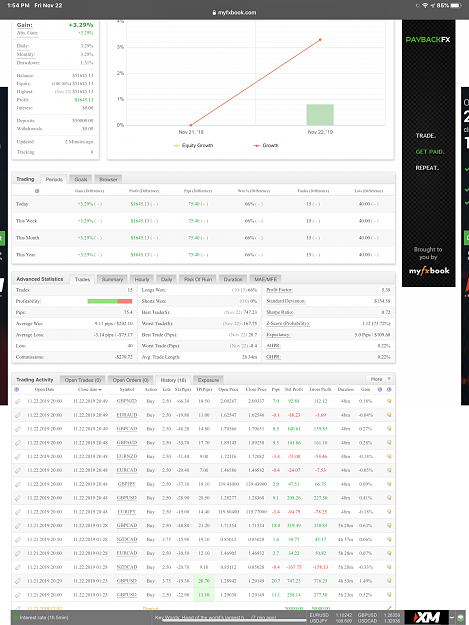Click the Profit Factor label
Image resolution: width=469 pixels, height=625 pixels.
[279, 290]
